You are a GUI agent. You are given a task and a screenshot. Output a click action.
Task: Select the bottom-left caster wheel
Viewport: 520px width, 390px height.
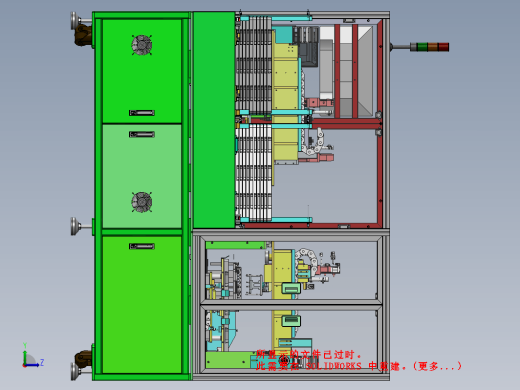83,358
